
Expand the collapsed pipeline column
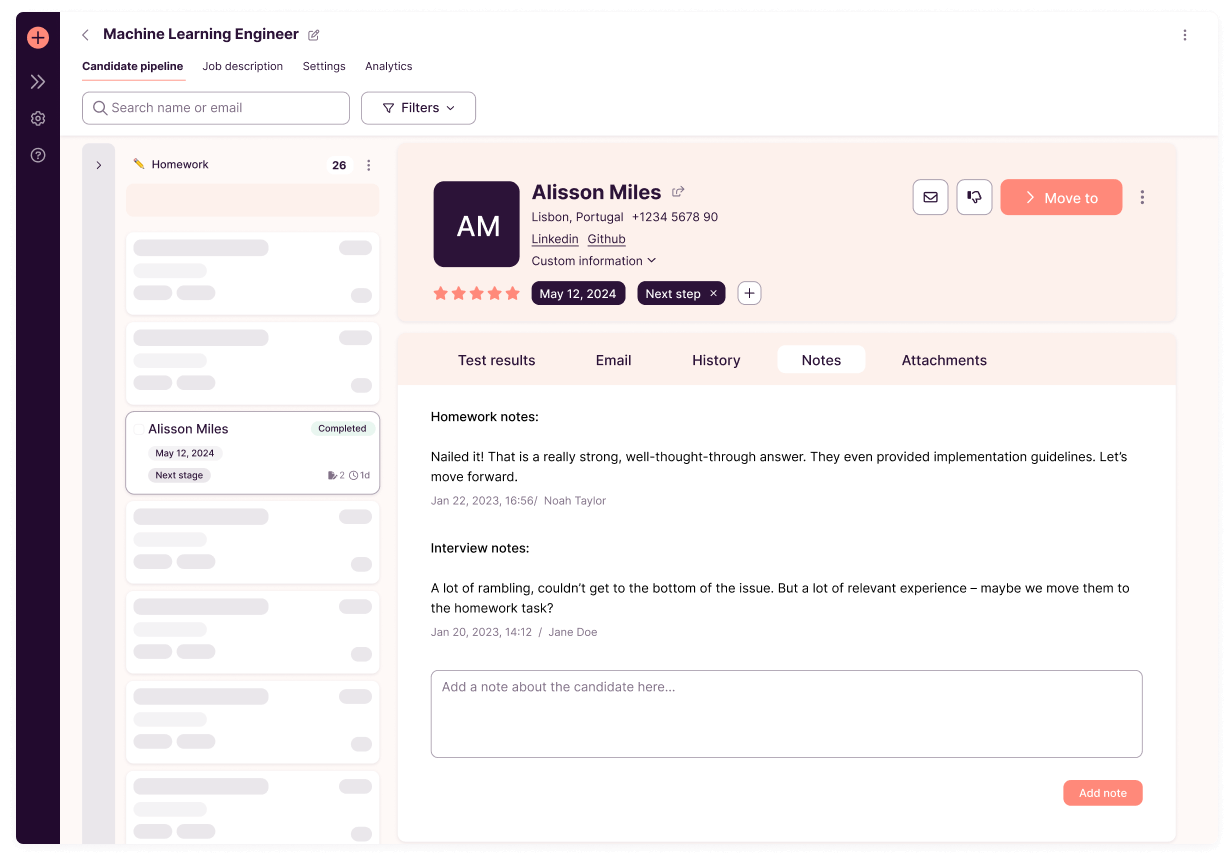click(x=98, y=165)
